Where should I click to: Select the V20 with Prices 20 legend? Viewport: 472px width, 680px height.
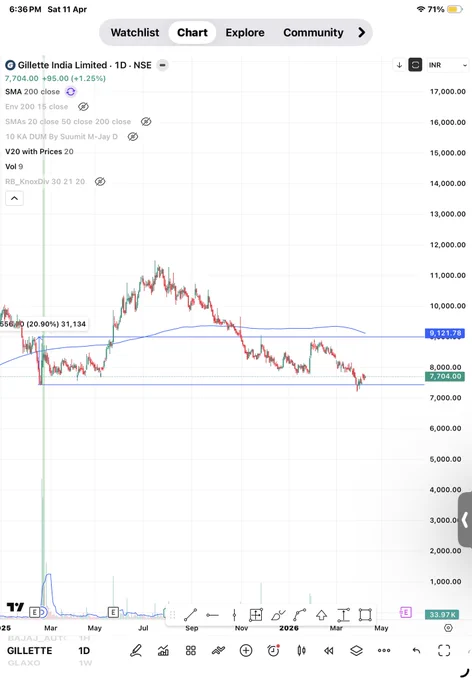(x=39, y=151)
